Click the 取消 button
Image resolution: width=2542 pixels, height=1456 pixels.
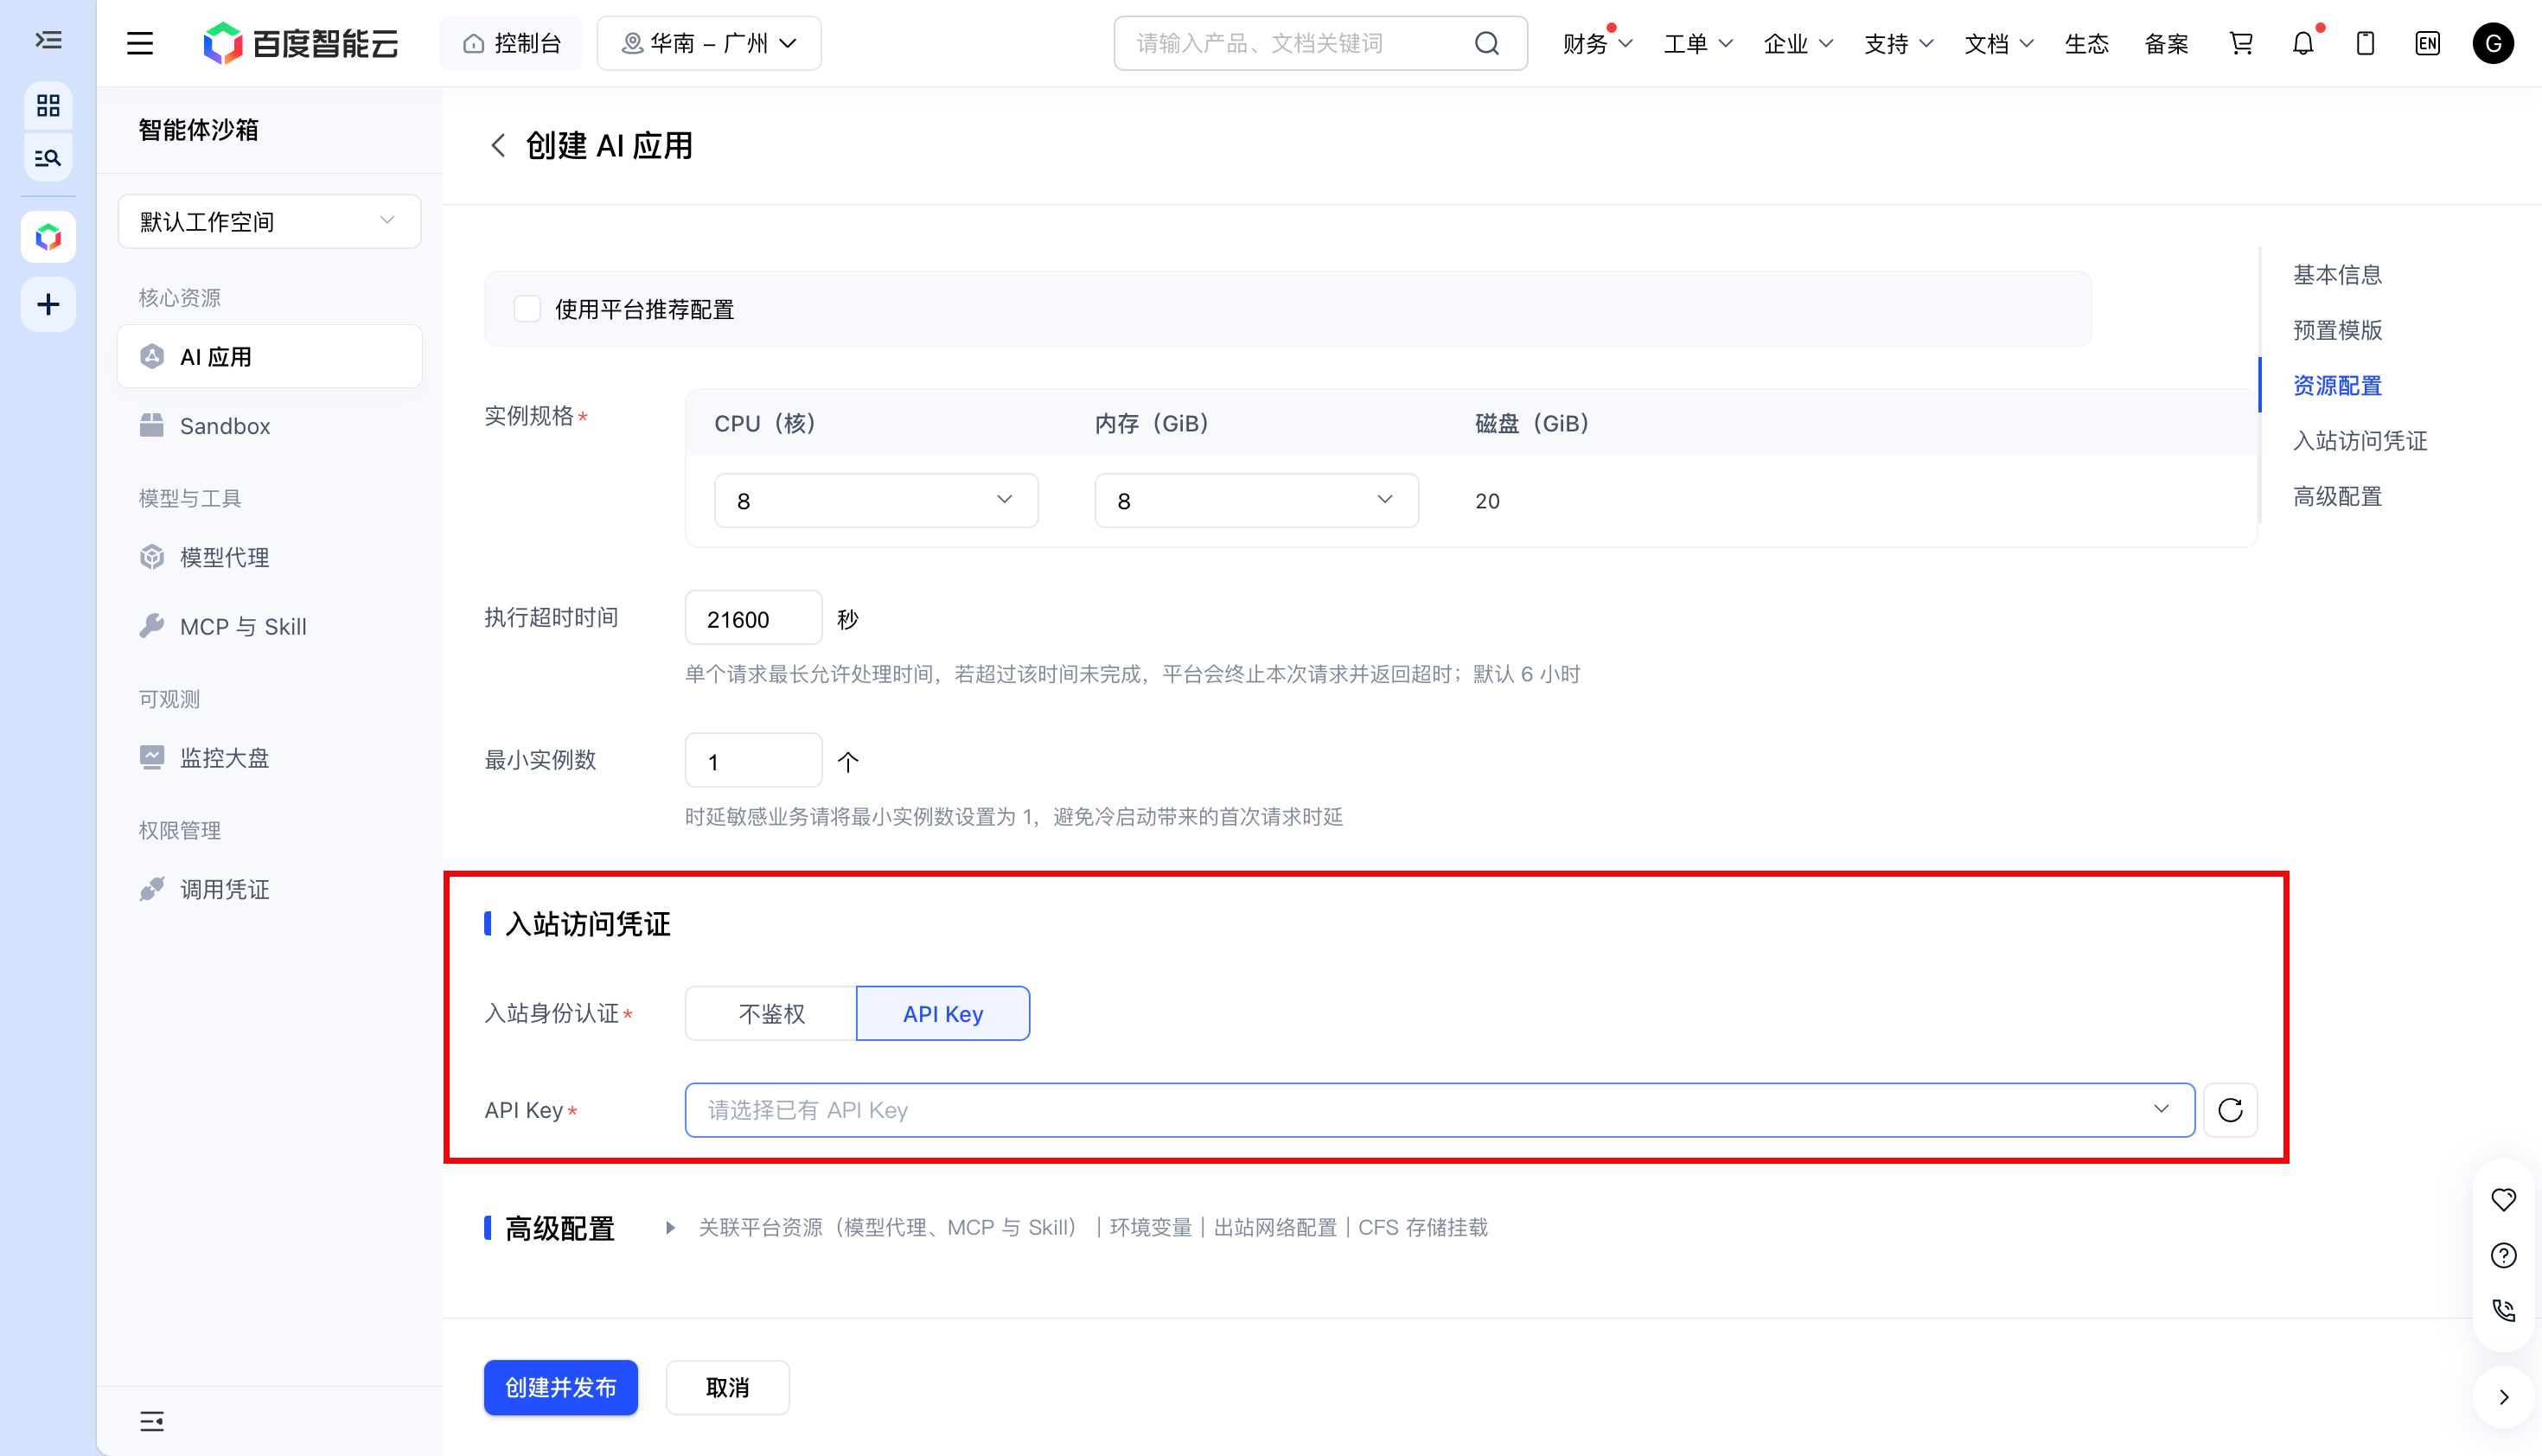click(727, 1387)
